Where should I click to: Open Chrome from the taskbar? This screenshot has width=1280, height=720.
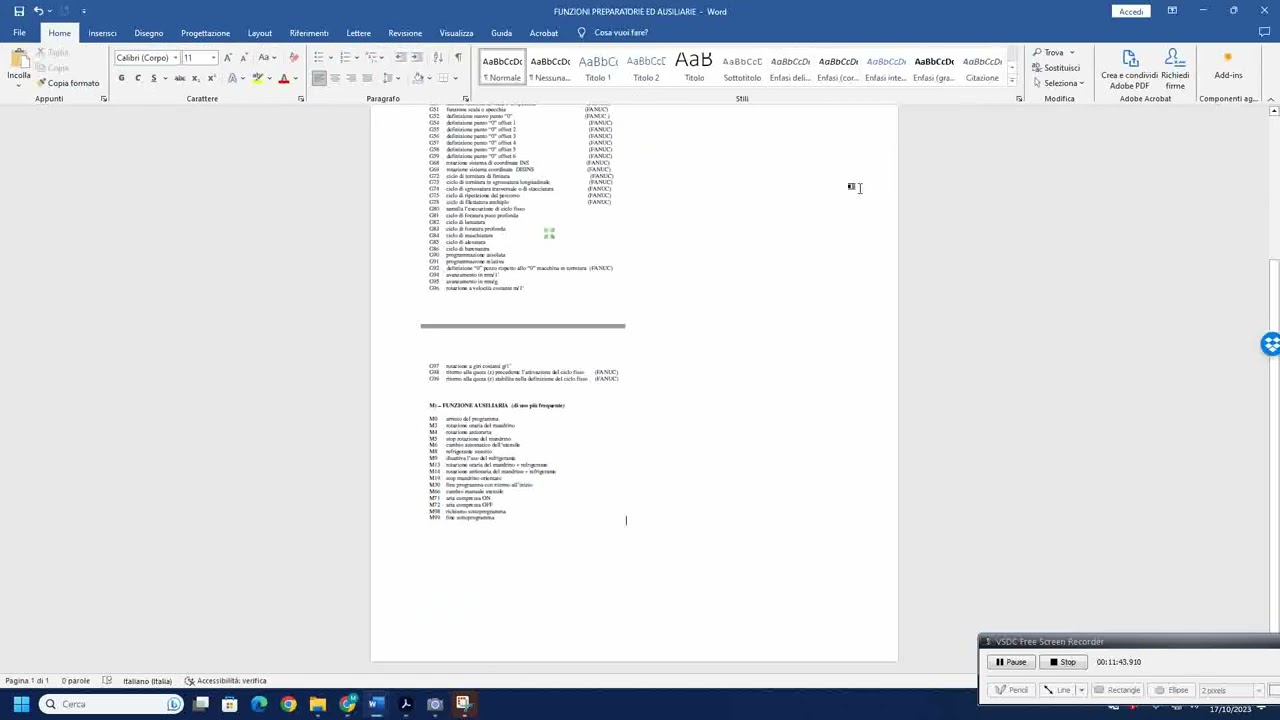tap(288, 704)
